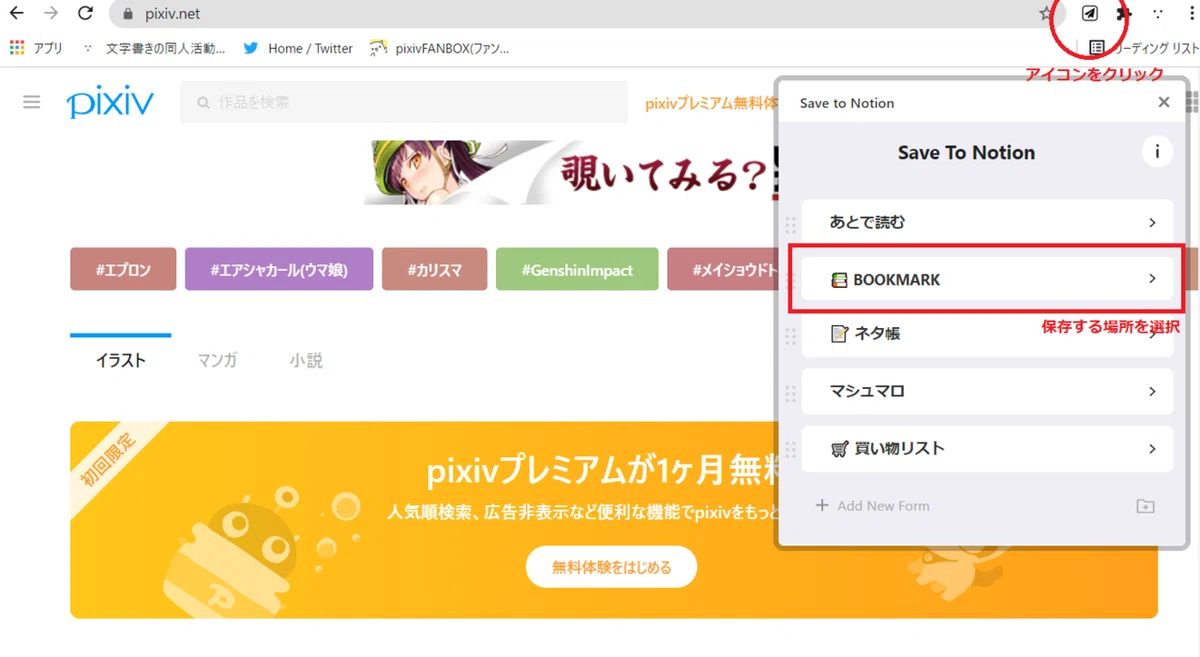Click the ネタ帳 memo emoji icon

[839, 334]
